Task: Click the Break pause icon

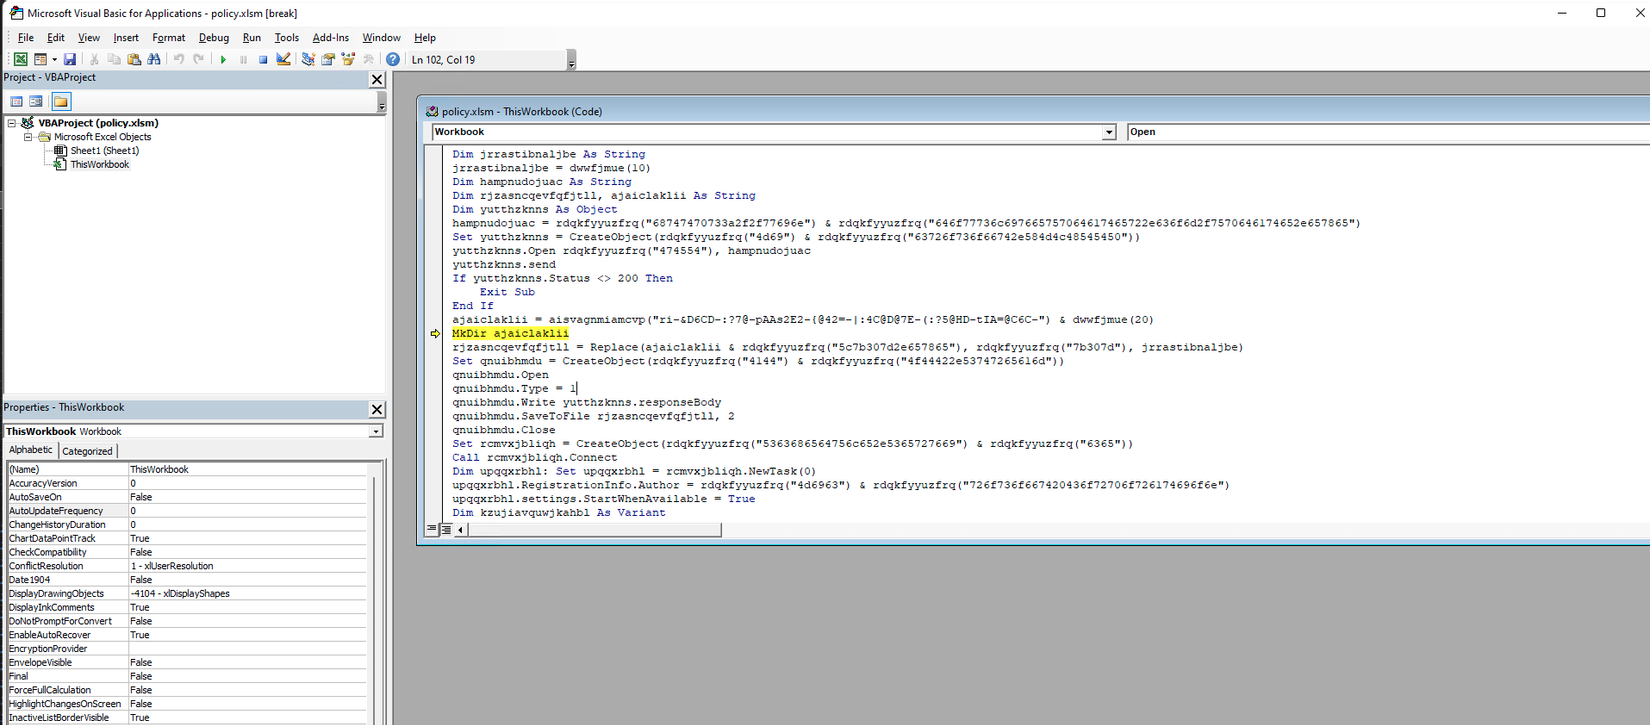Action: [x=243, y=60]
